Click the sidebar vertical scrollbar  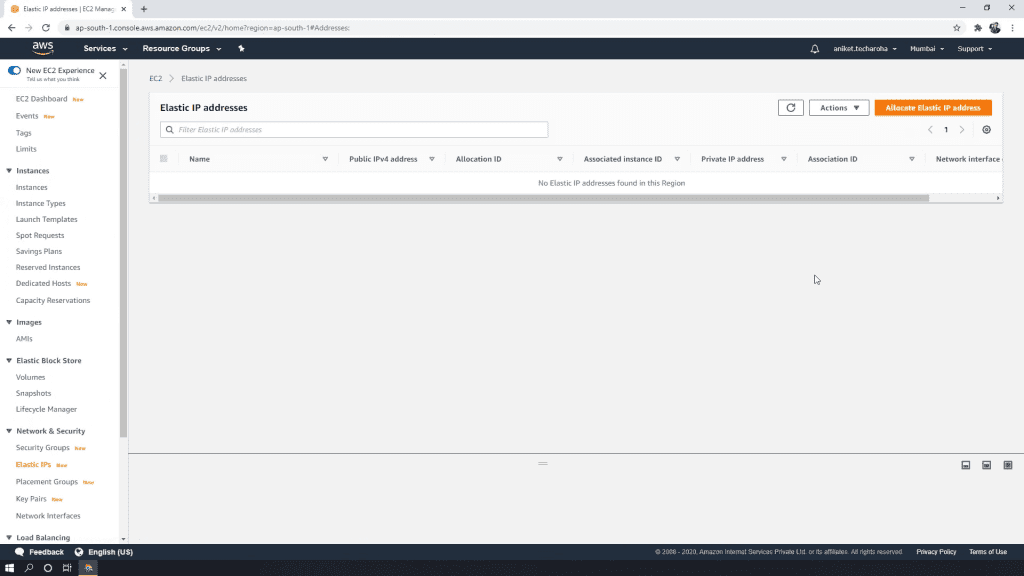coord(123,253)
